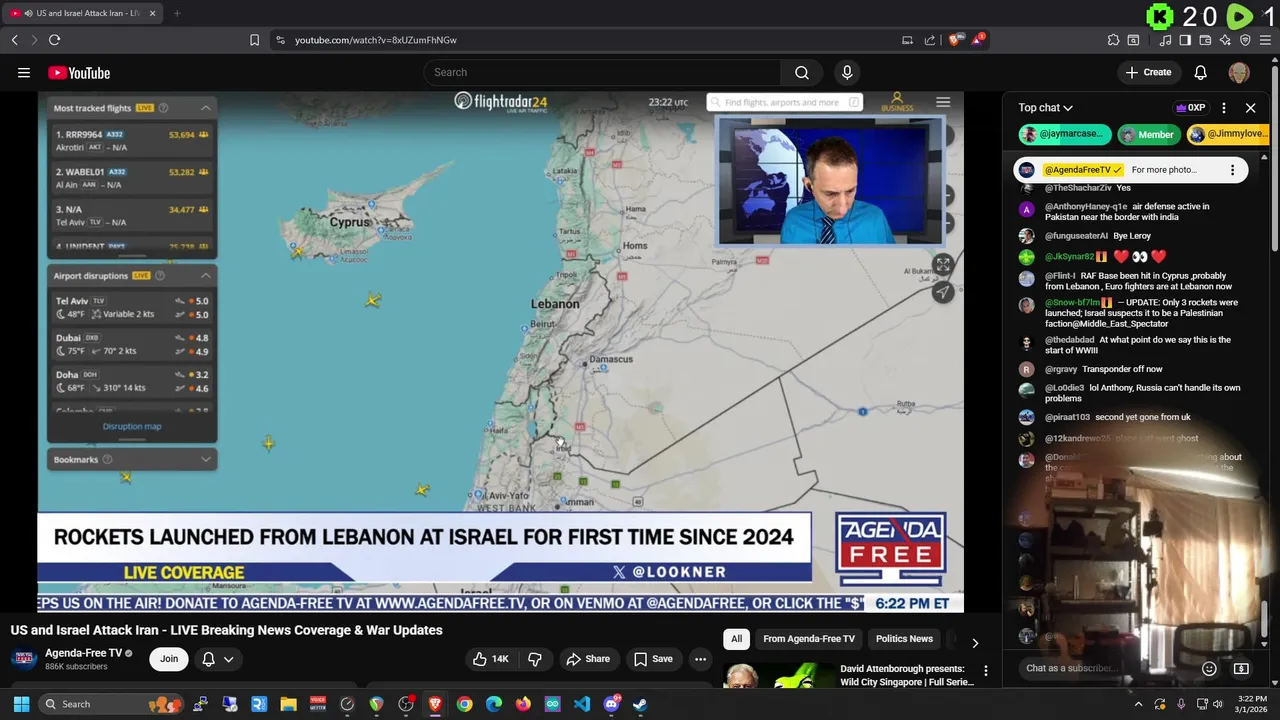This screenshot has height=720, width=1280.
Task: Click the YouTube search magnifier button
Action: coord(802,72)
